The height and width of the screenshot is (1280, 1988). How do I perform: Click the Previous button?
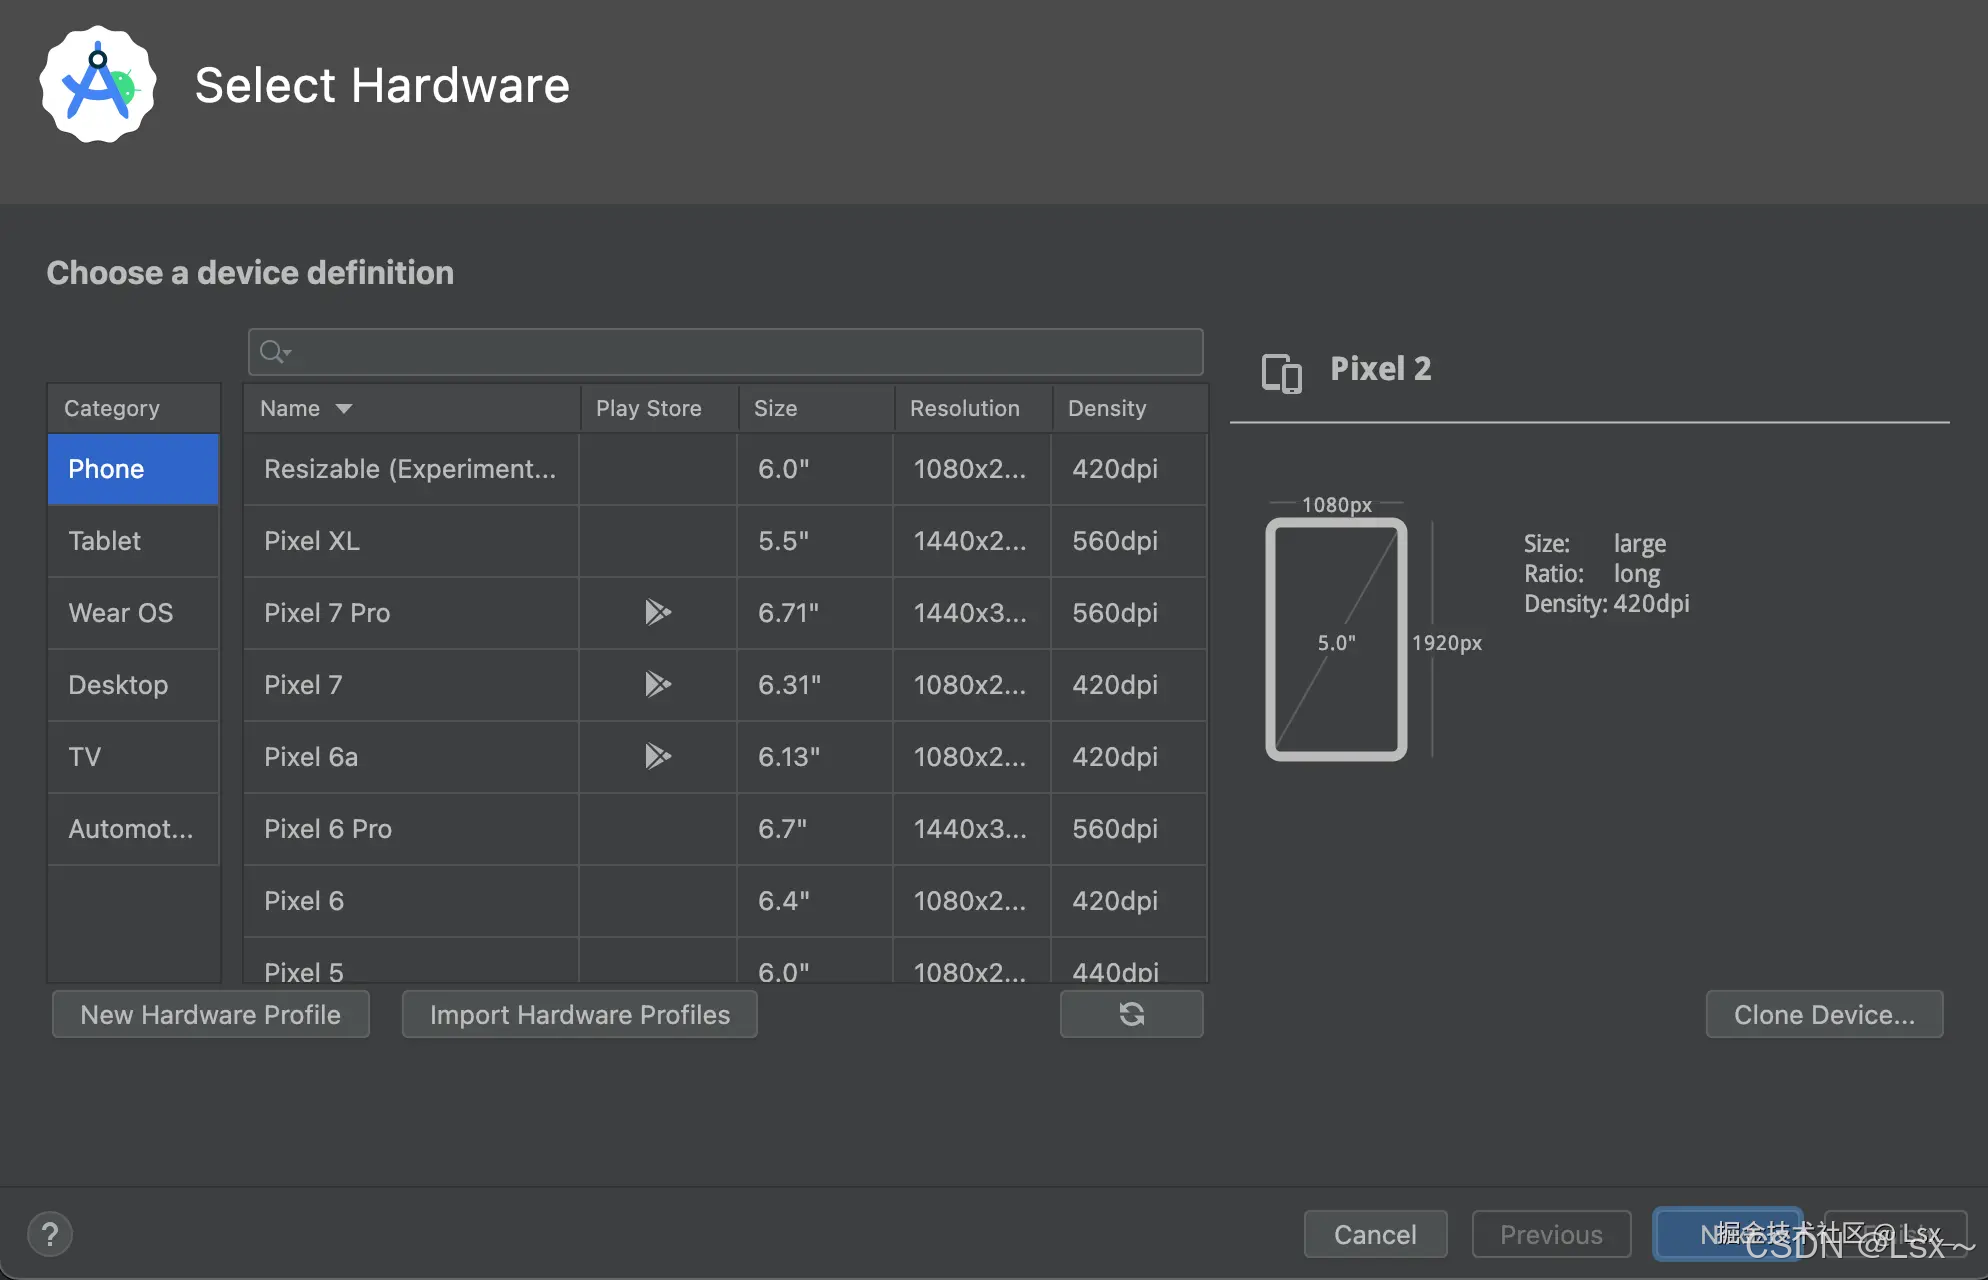[x=1551, y=1234]
